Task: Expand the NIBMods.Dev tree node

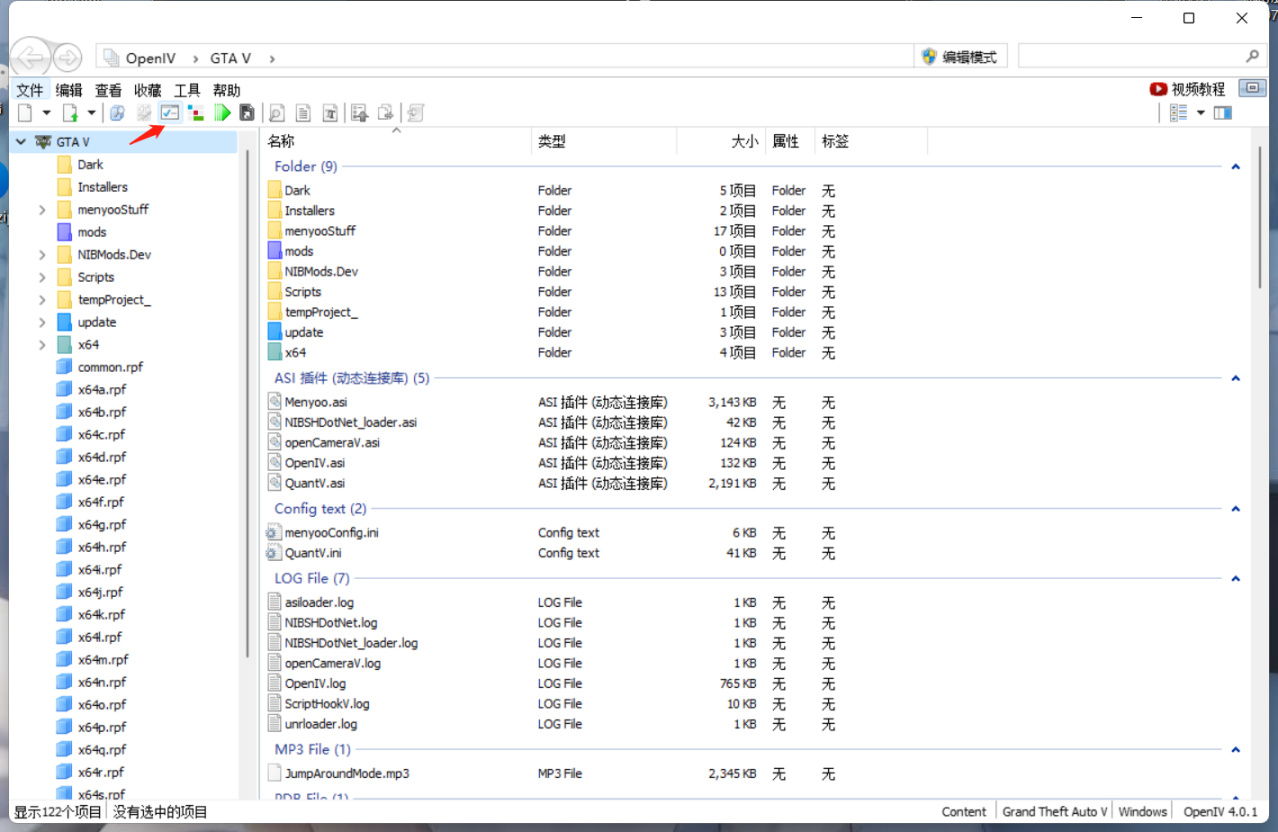Action: pyautogui.click(x=42, y=255)
